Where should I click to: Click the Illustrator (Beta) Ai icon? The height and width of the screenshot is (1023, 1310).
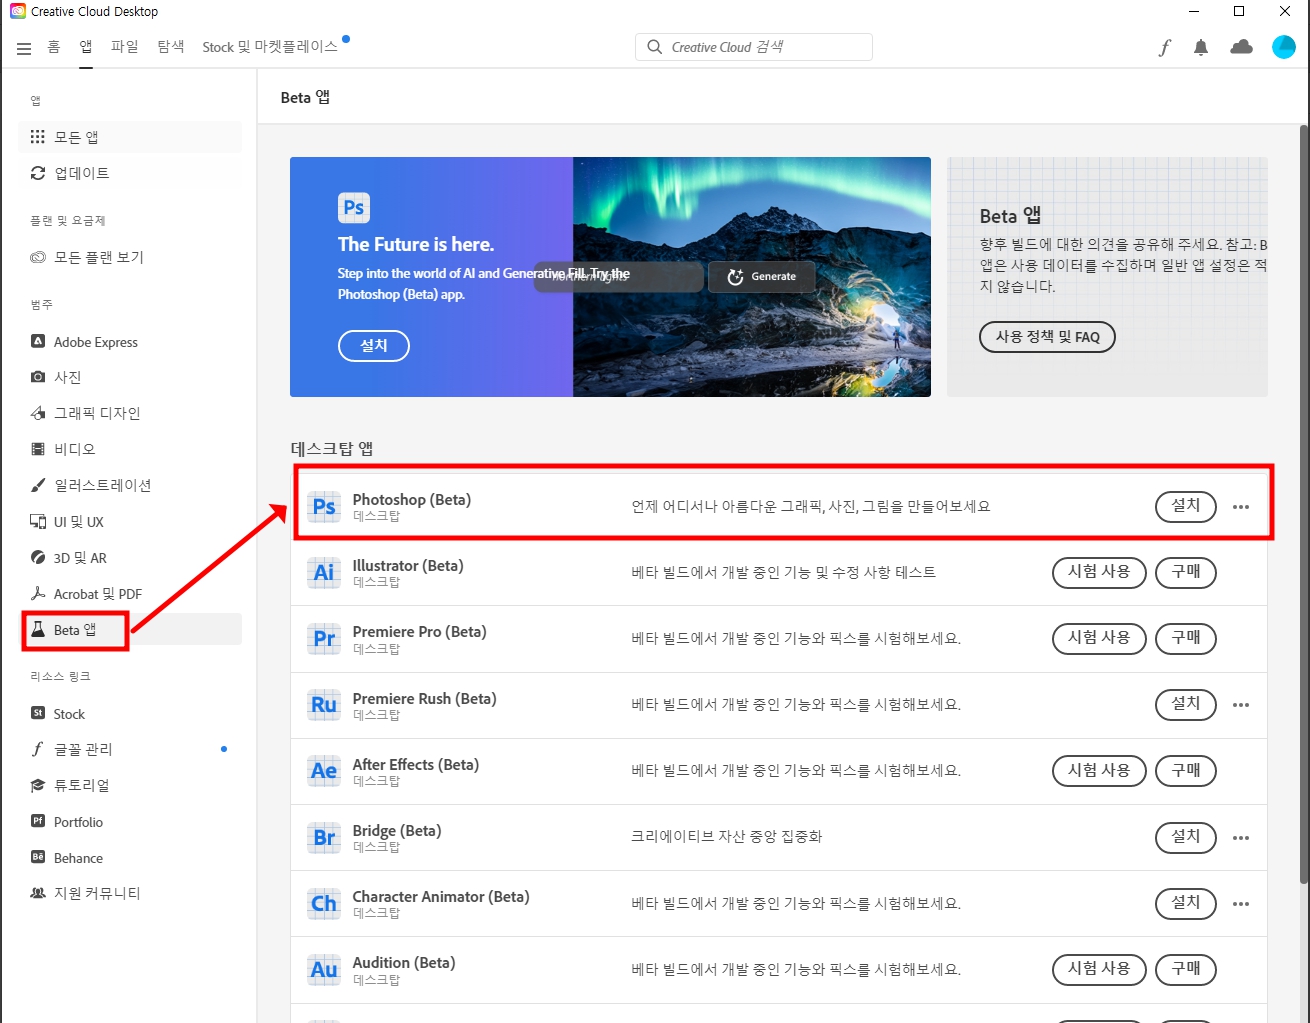(324, 572)
